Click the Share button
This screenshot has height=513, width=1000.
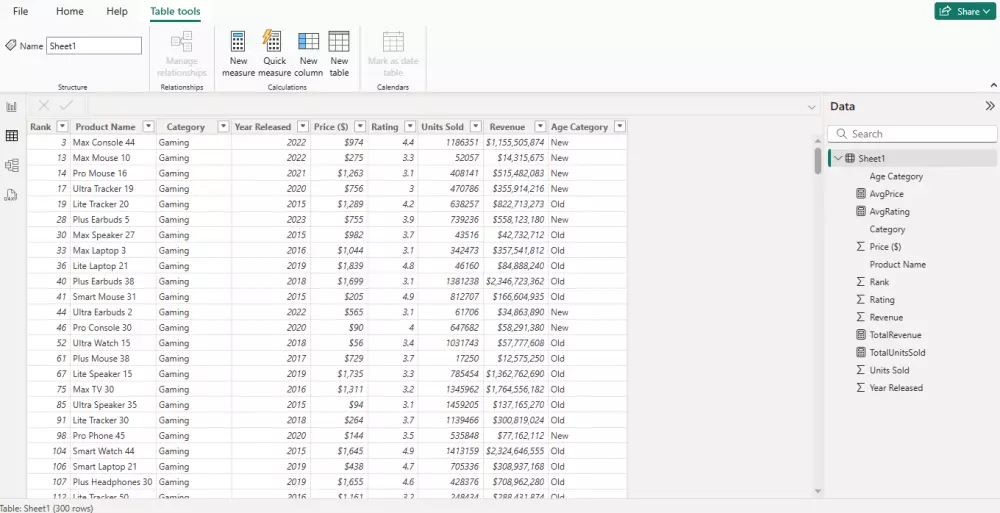coord(965,11)
